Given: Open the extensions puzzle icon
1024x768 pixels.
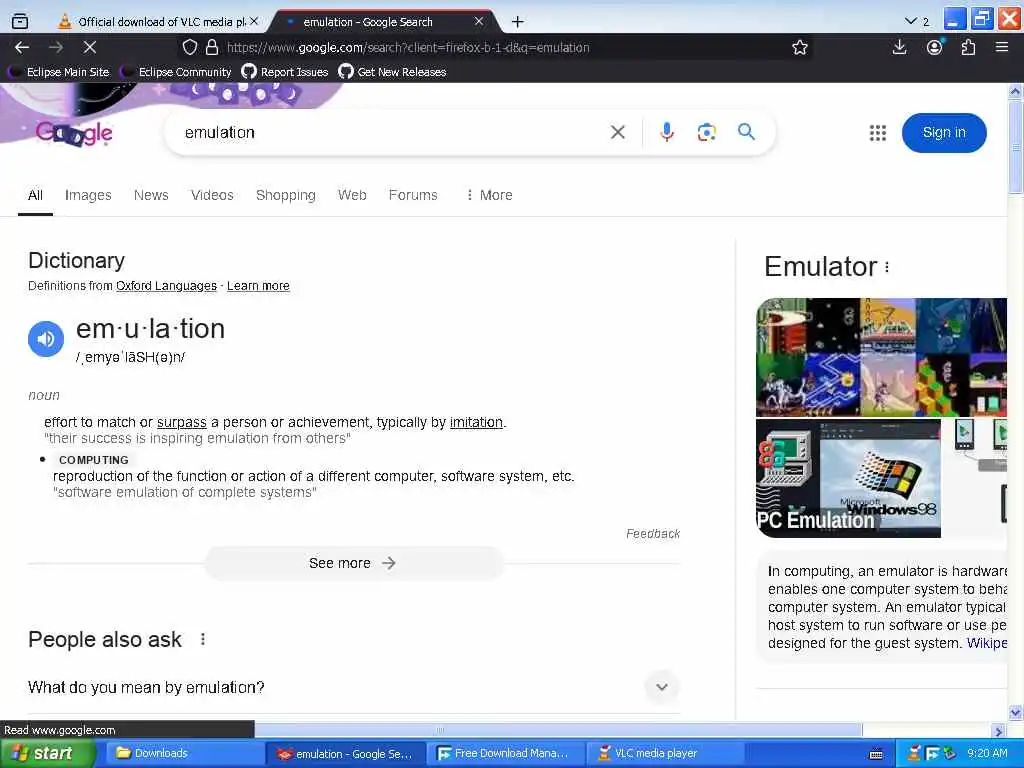Looking at the screenshot, I should coord(968,47).
